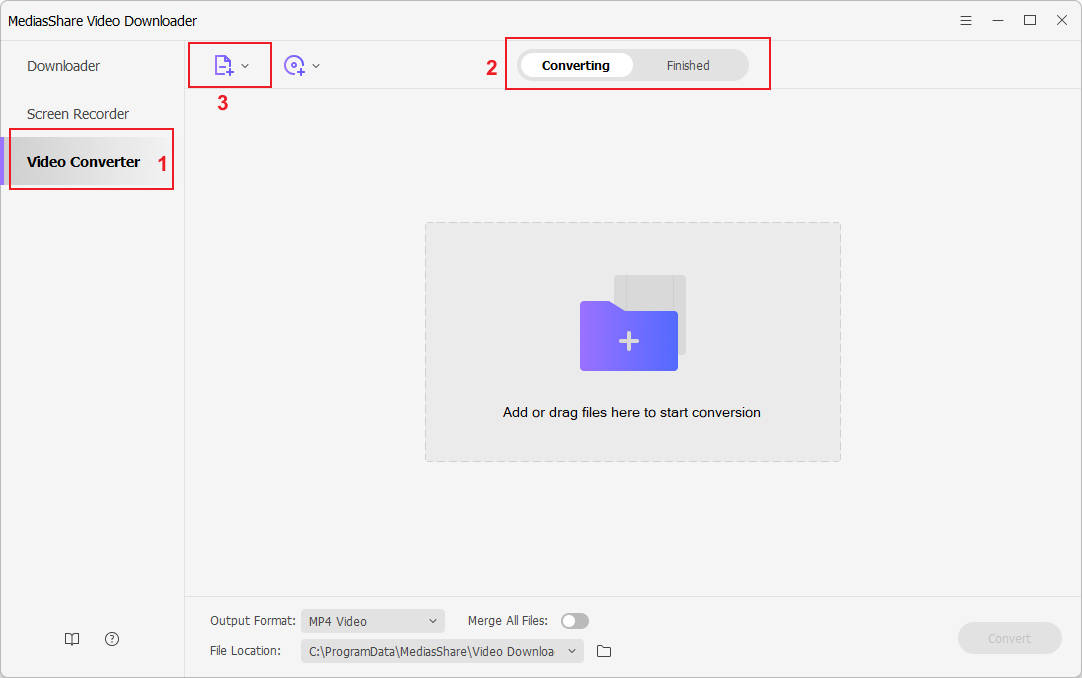The image size is (1082, 678).
Task: Open the output folder icon
Action: pyautogui.click(x=604, y=651)
